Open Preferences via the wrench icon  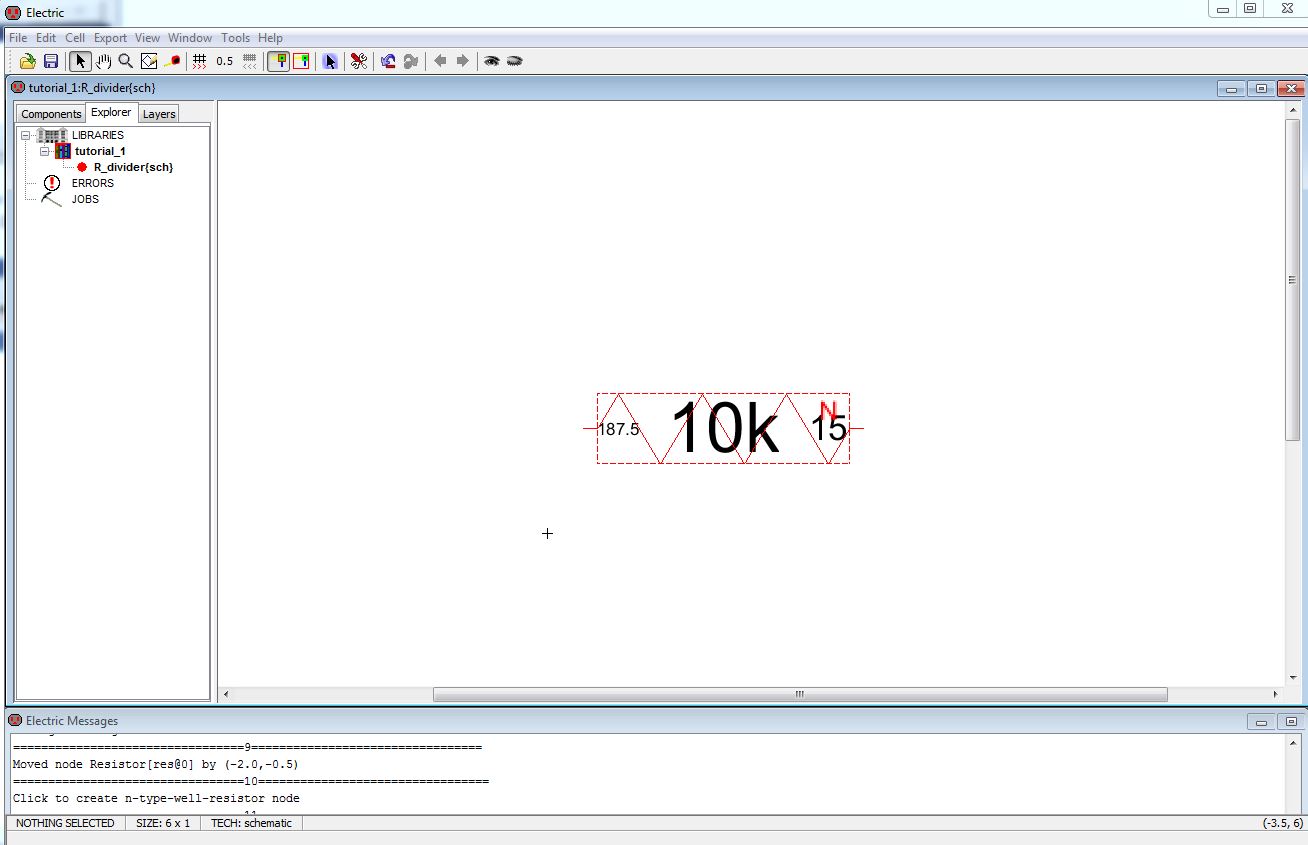[358, 61]
